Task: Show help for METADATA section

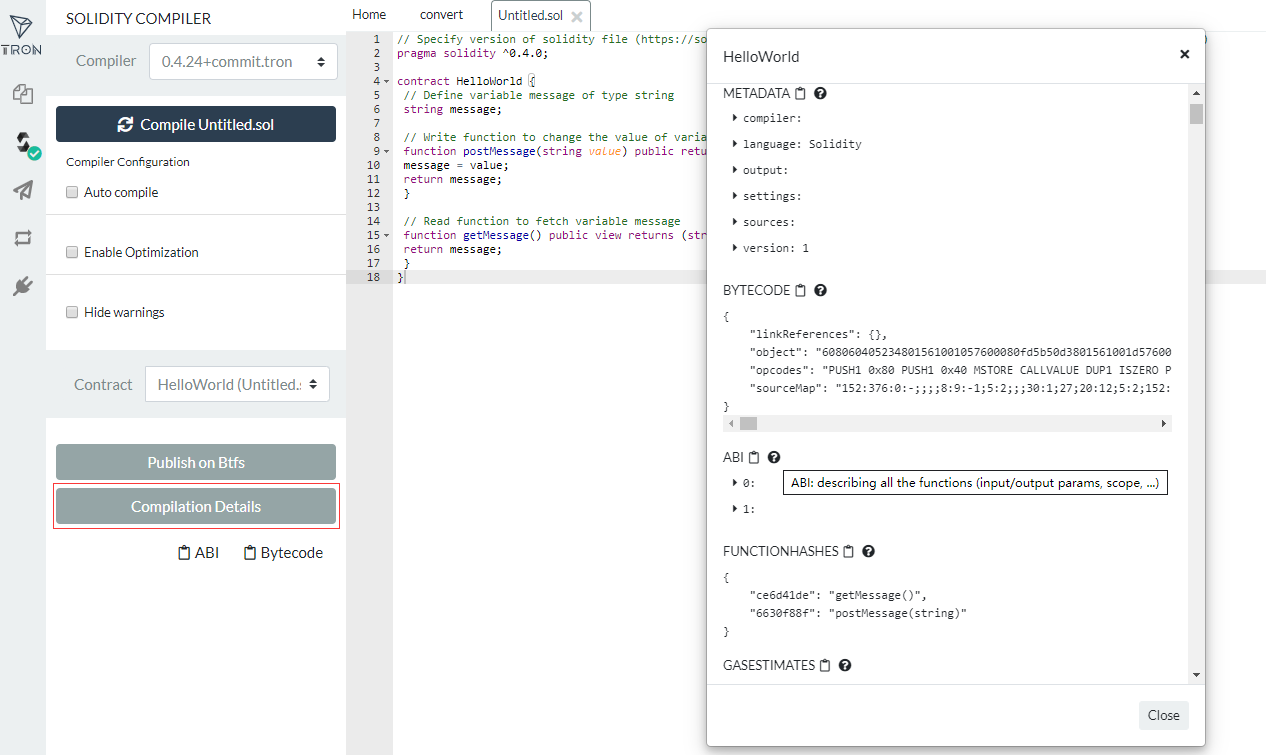Action: point(821,94)
